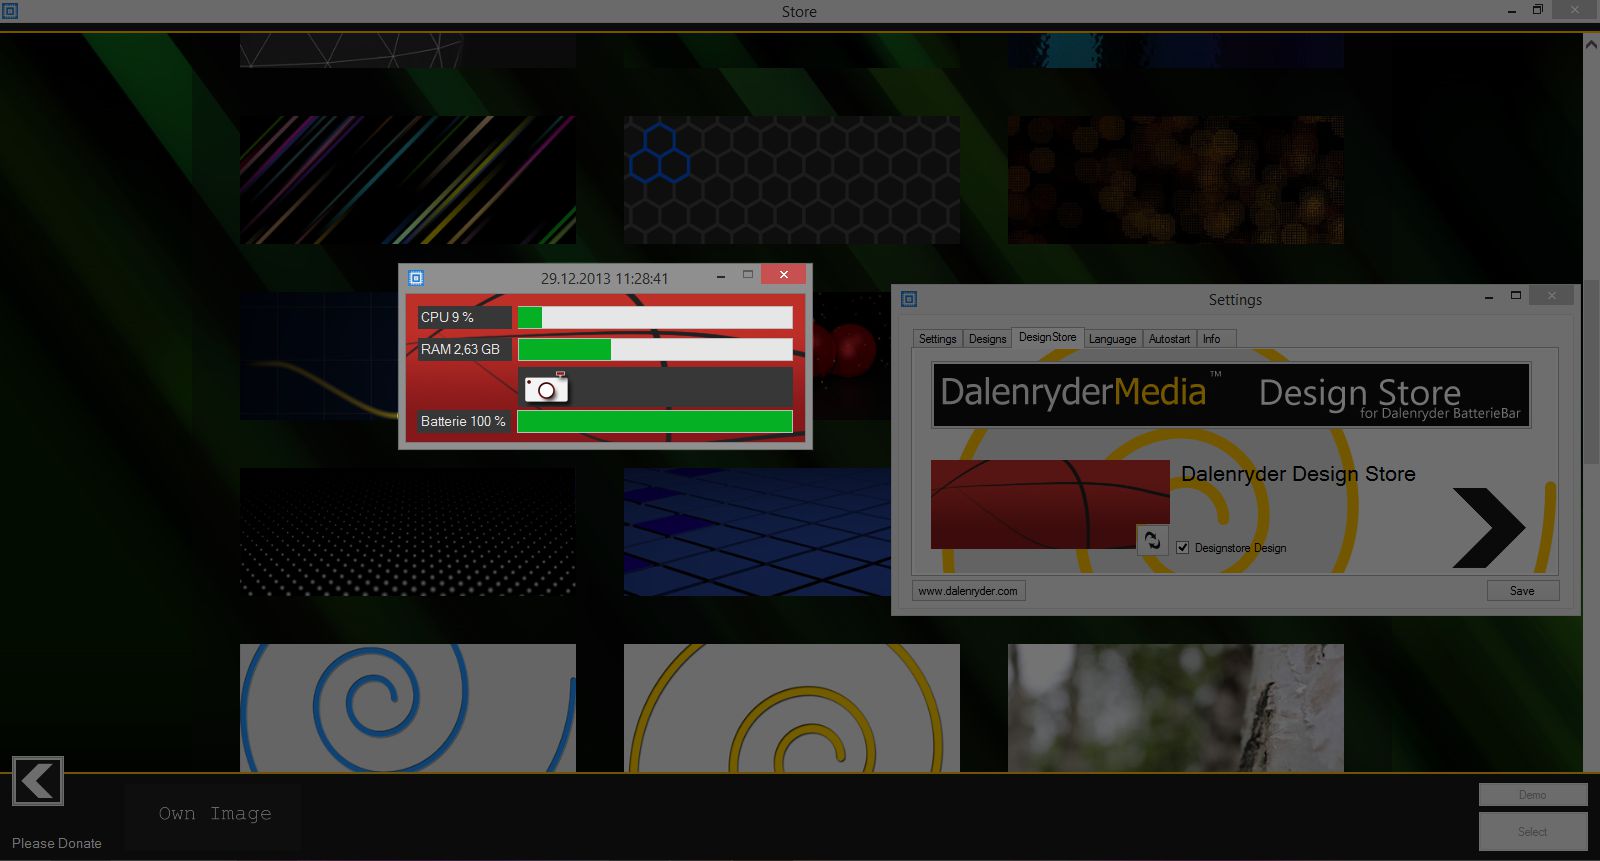Click the Store vertical scrollbar
The height and width of the screenshot is (861, 1600).
click(1591, 400)
